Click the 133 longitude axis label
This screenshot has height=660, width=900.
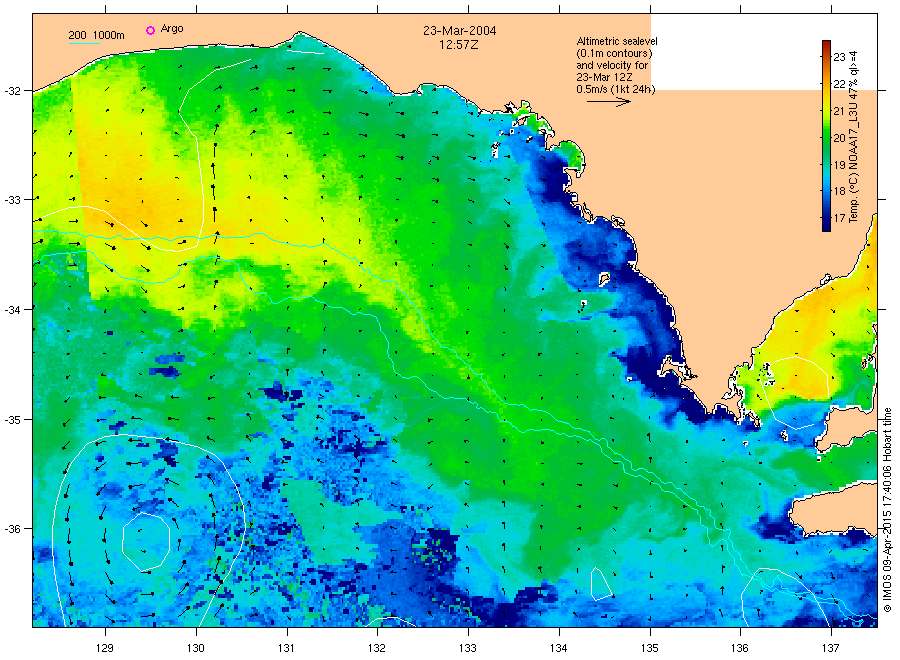pyautogui.click(x=468, y=648)
